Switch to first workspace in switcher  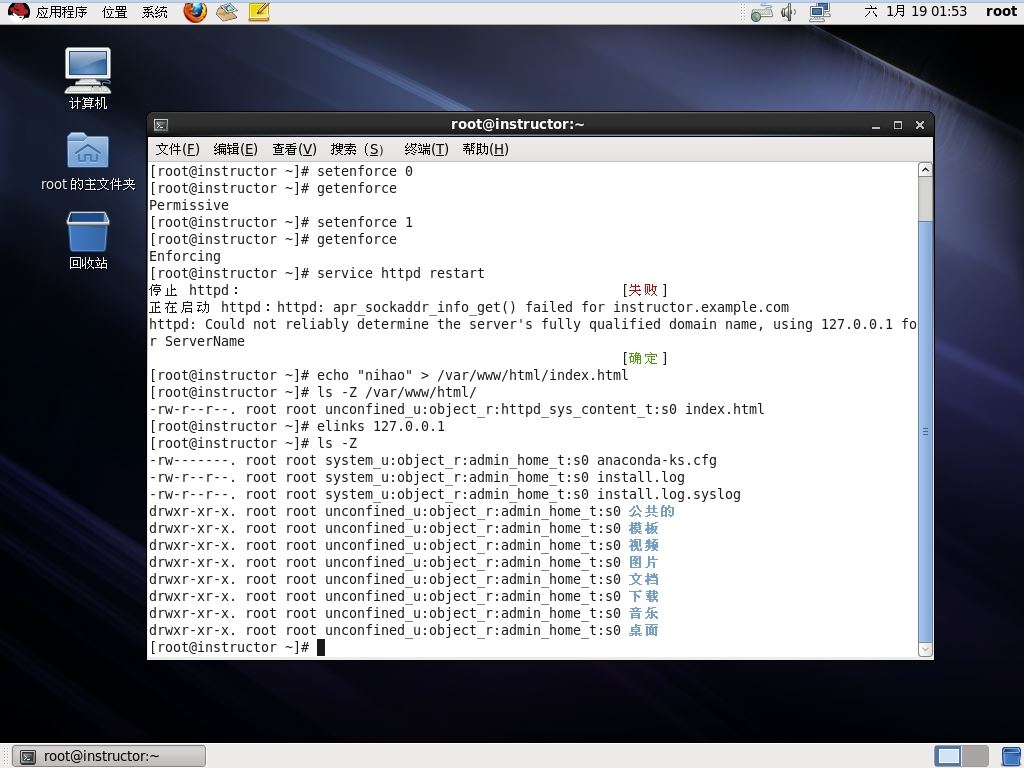[948, 756]
